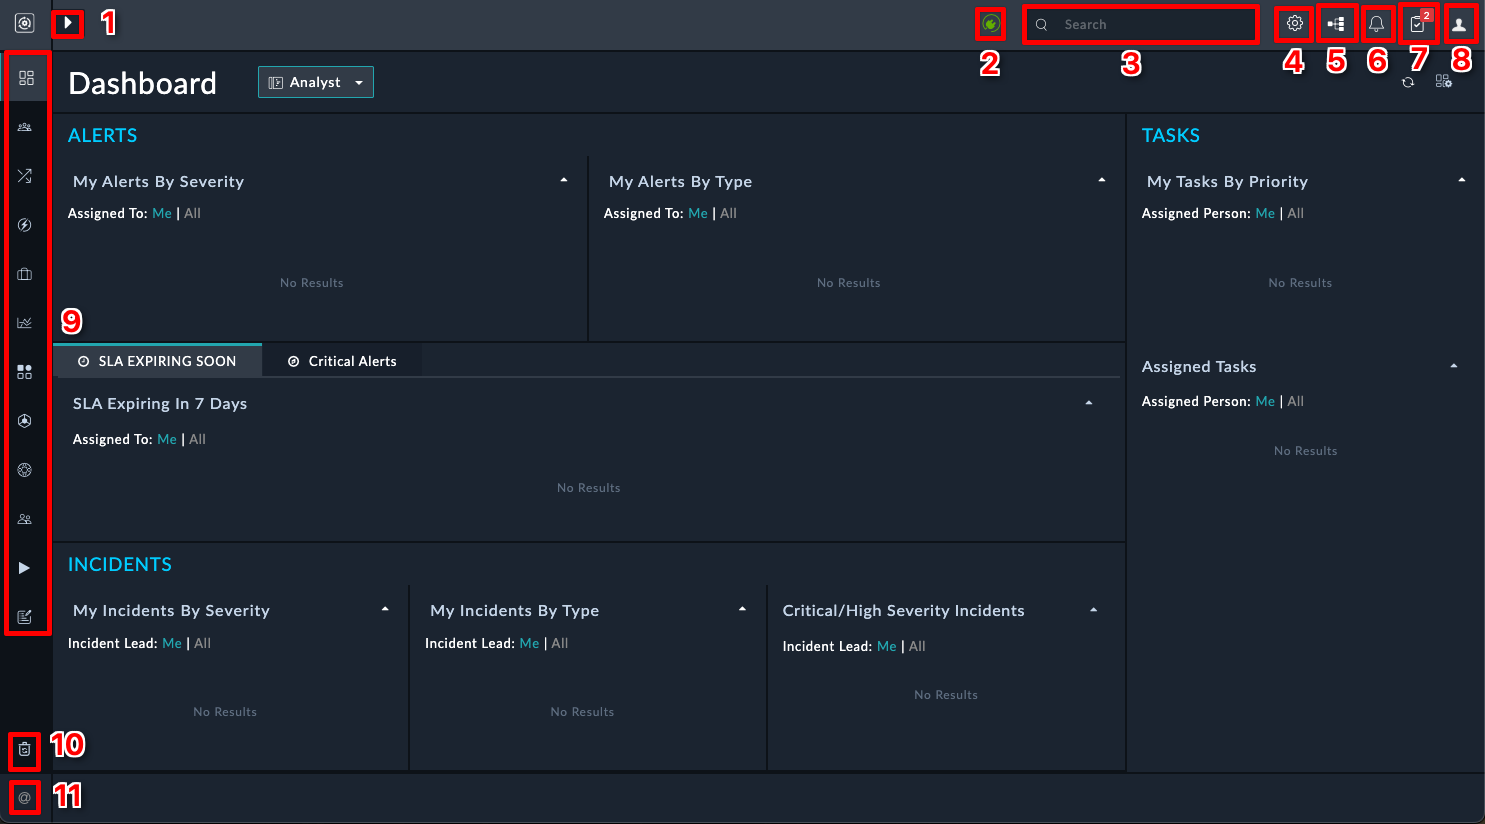Viewport: 1485px width, 824px height.
Task: Collapse the My Alerts By Type widget
Action: tap(1102, 180)
